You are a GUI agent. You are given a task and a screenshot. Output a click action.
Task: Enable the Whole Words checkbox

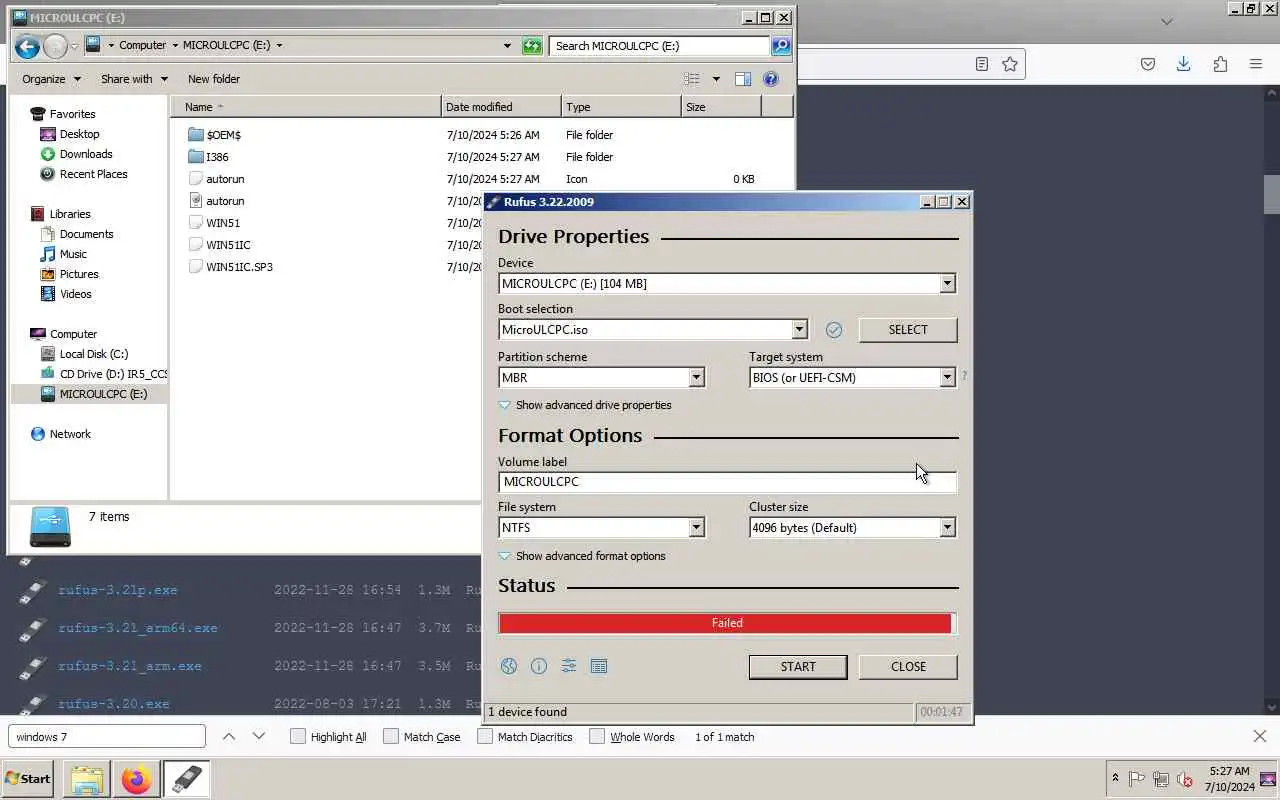tap(597, 737)
